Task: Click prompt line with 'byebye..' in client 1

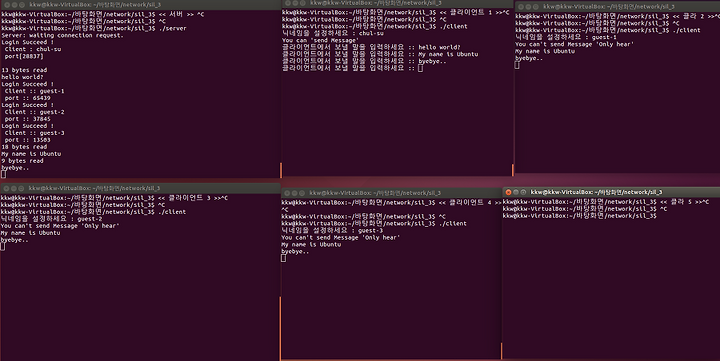Action: 364,61
